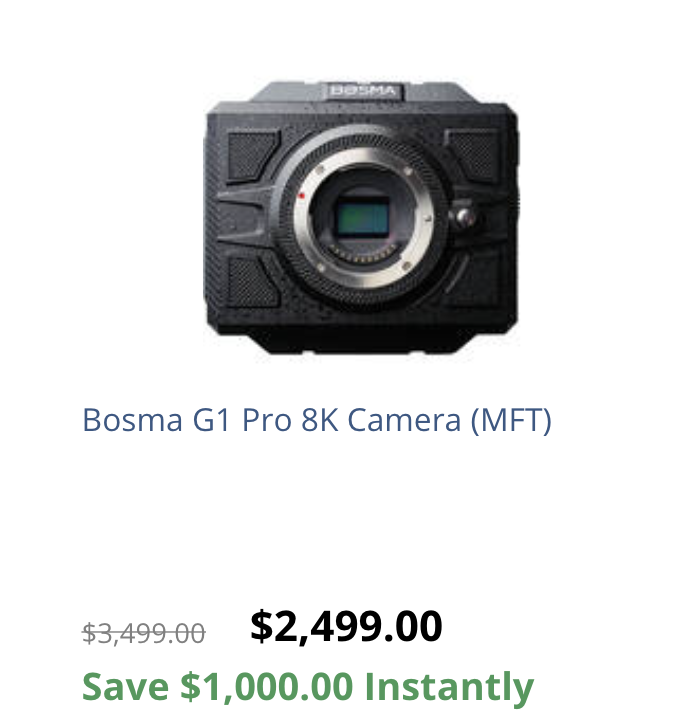Viewport: 700px width, 726px height.
Task: Click the (MFT) text in the title
Action: pos(511,420)
